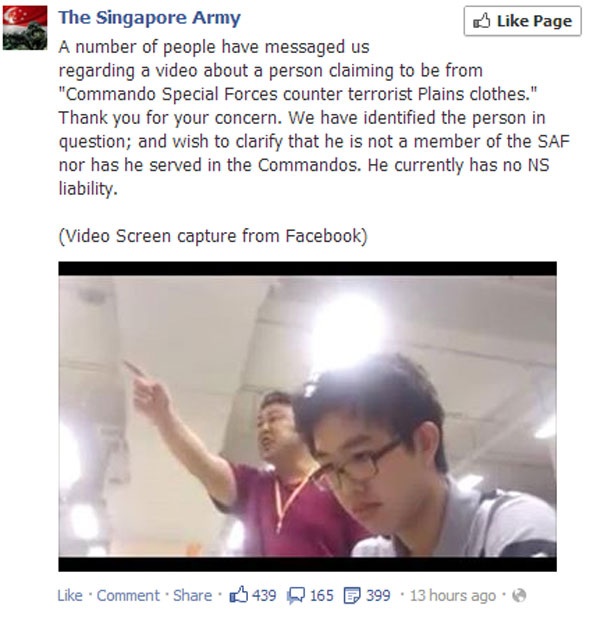Click the Like Page button

522,21
